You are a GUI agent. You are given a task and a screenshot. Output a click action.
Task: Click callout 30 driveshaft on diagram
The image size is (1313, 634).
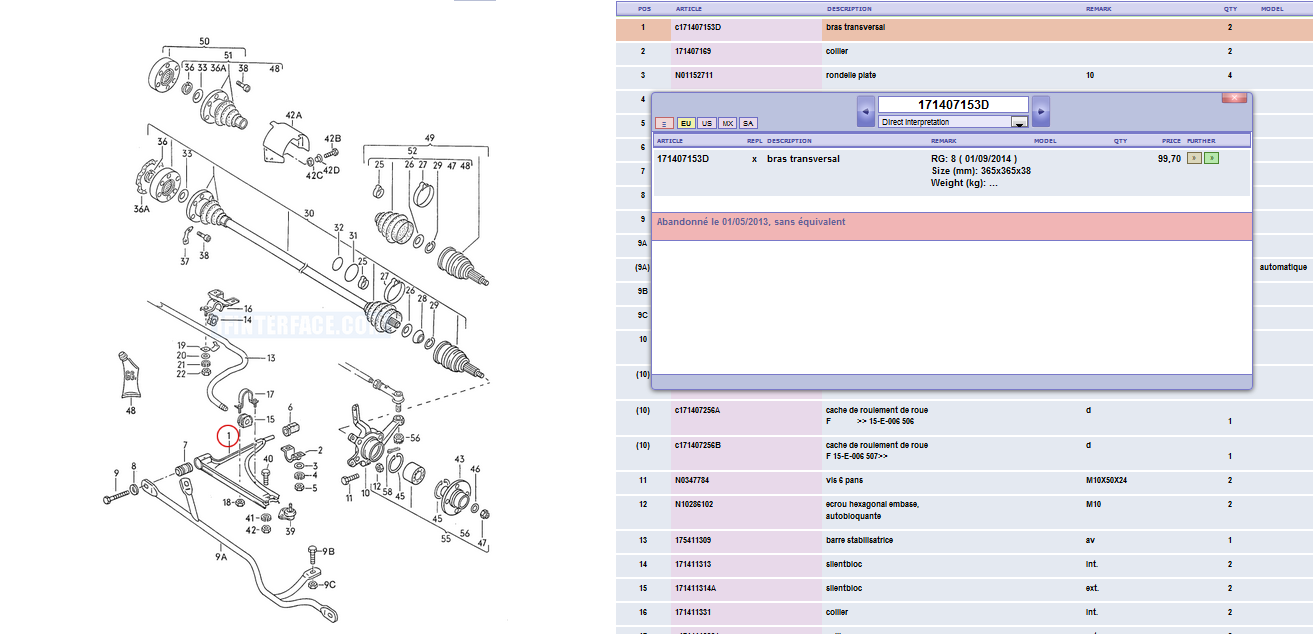309,213
